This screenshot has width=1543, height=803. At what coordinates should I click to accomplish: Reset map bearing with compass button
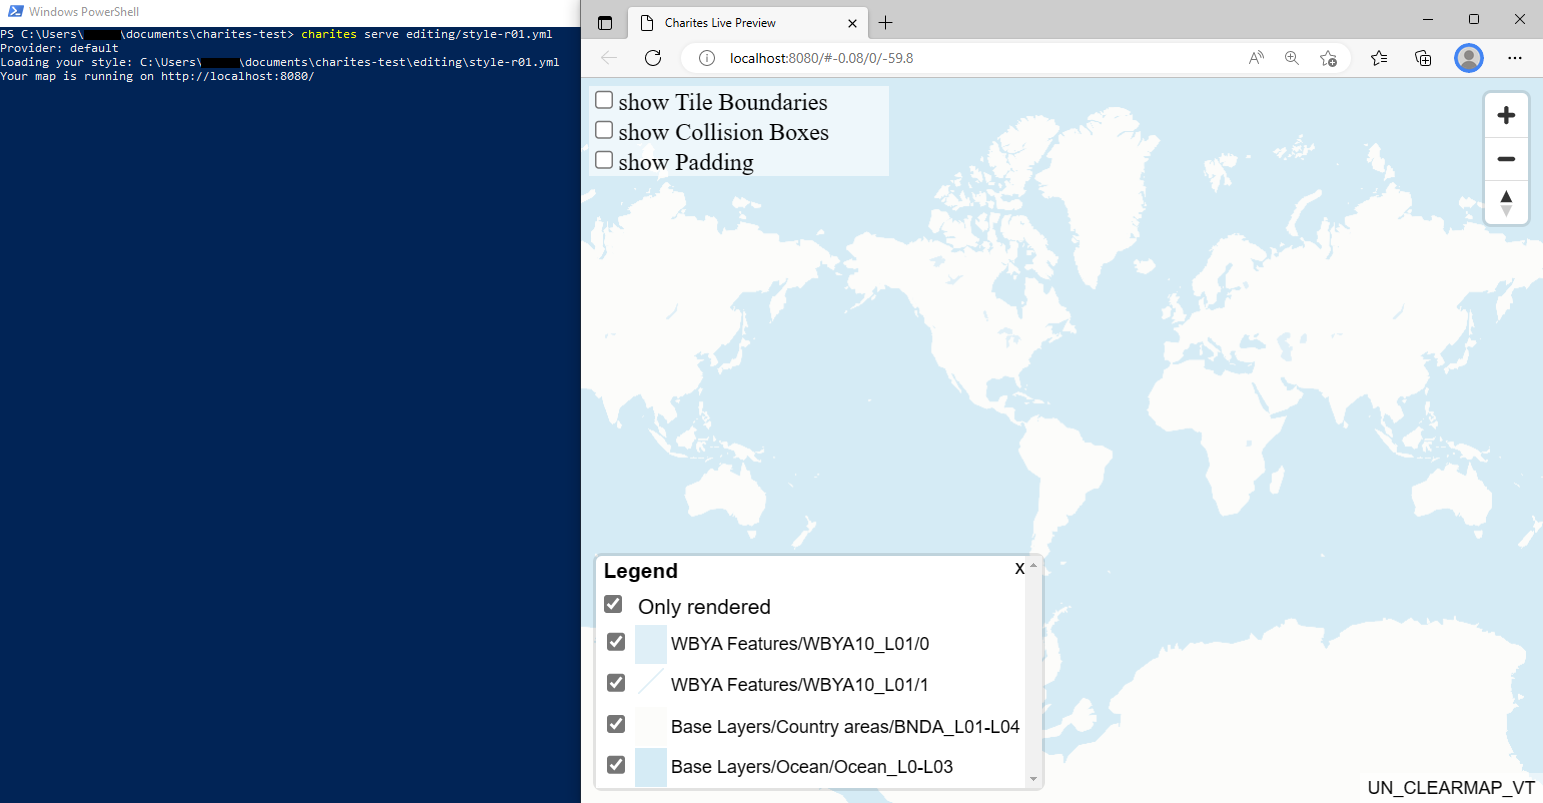tap(1506, 202)
